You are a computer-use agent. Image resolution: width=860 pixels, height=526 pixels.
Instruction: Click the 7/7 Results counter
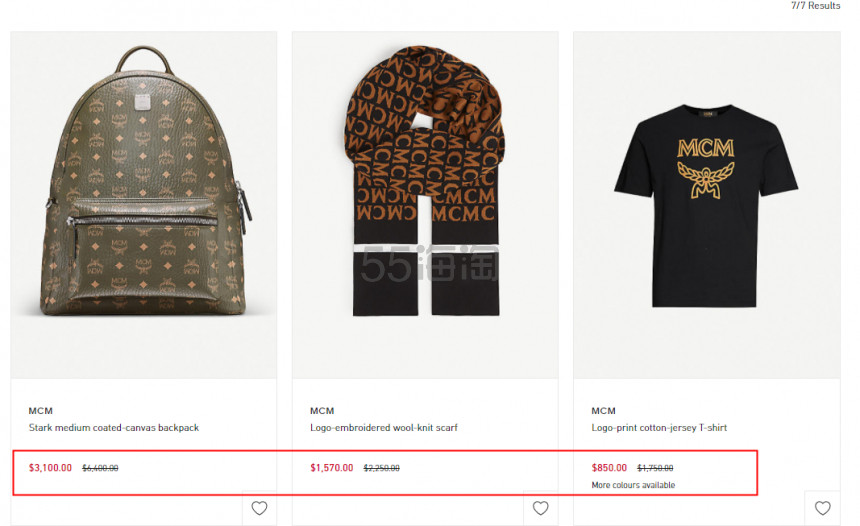(815, 6)
